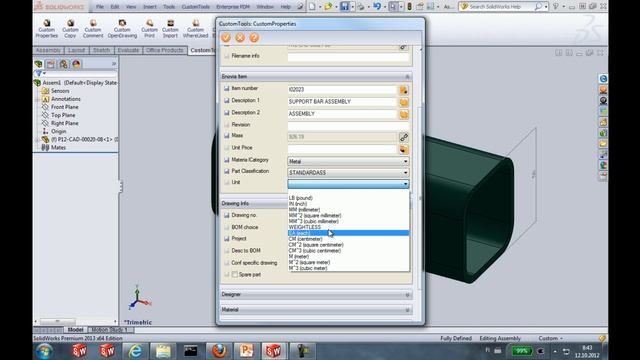This screenshot has width=640, height=360.
Task: Click the orange icon beside Description 1
Action: pyautogui.click(x=404, y=102)
